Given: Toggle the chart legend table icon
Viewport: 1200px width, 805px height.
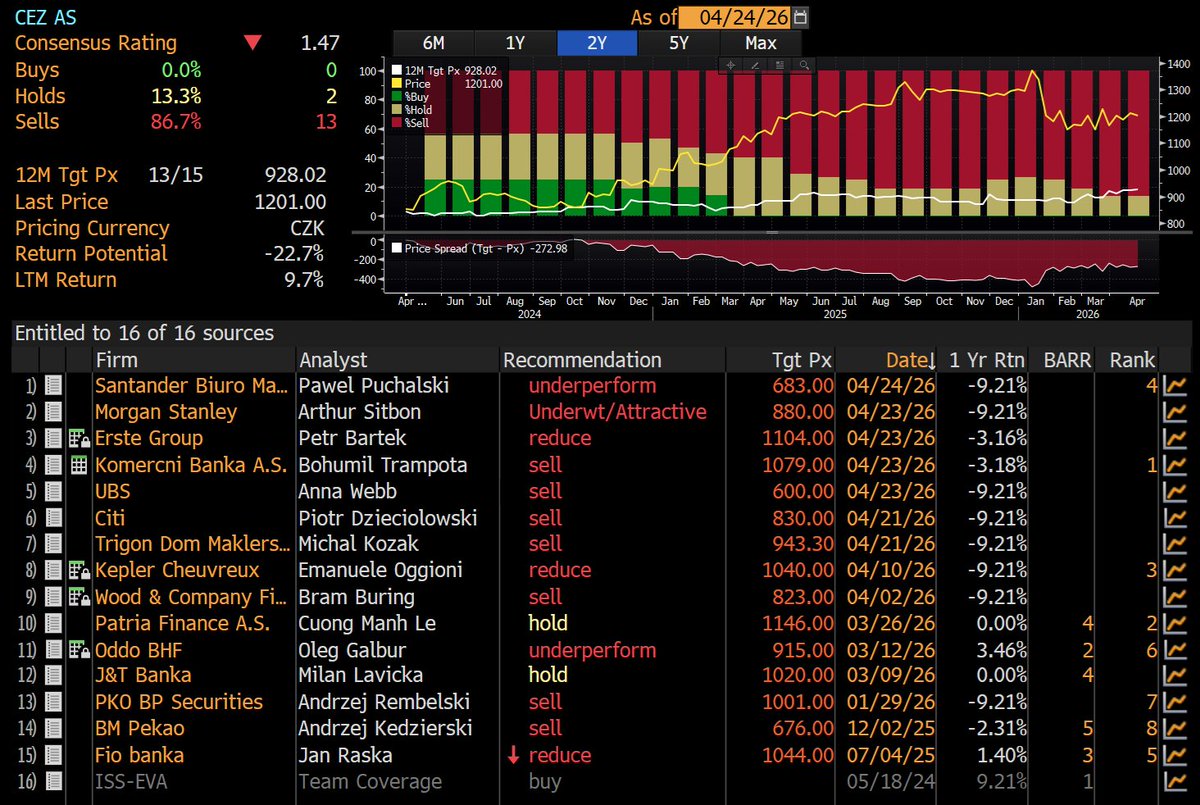Looking at the screenshot, I should [x=779, y=65].
